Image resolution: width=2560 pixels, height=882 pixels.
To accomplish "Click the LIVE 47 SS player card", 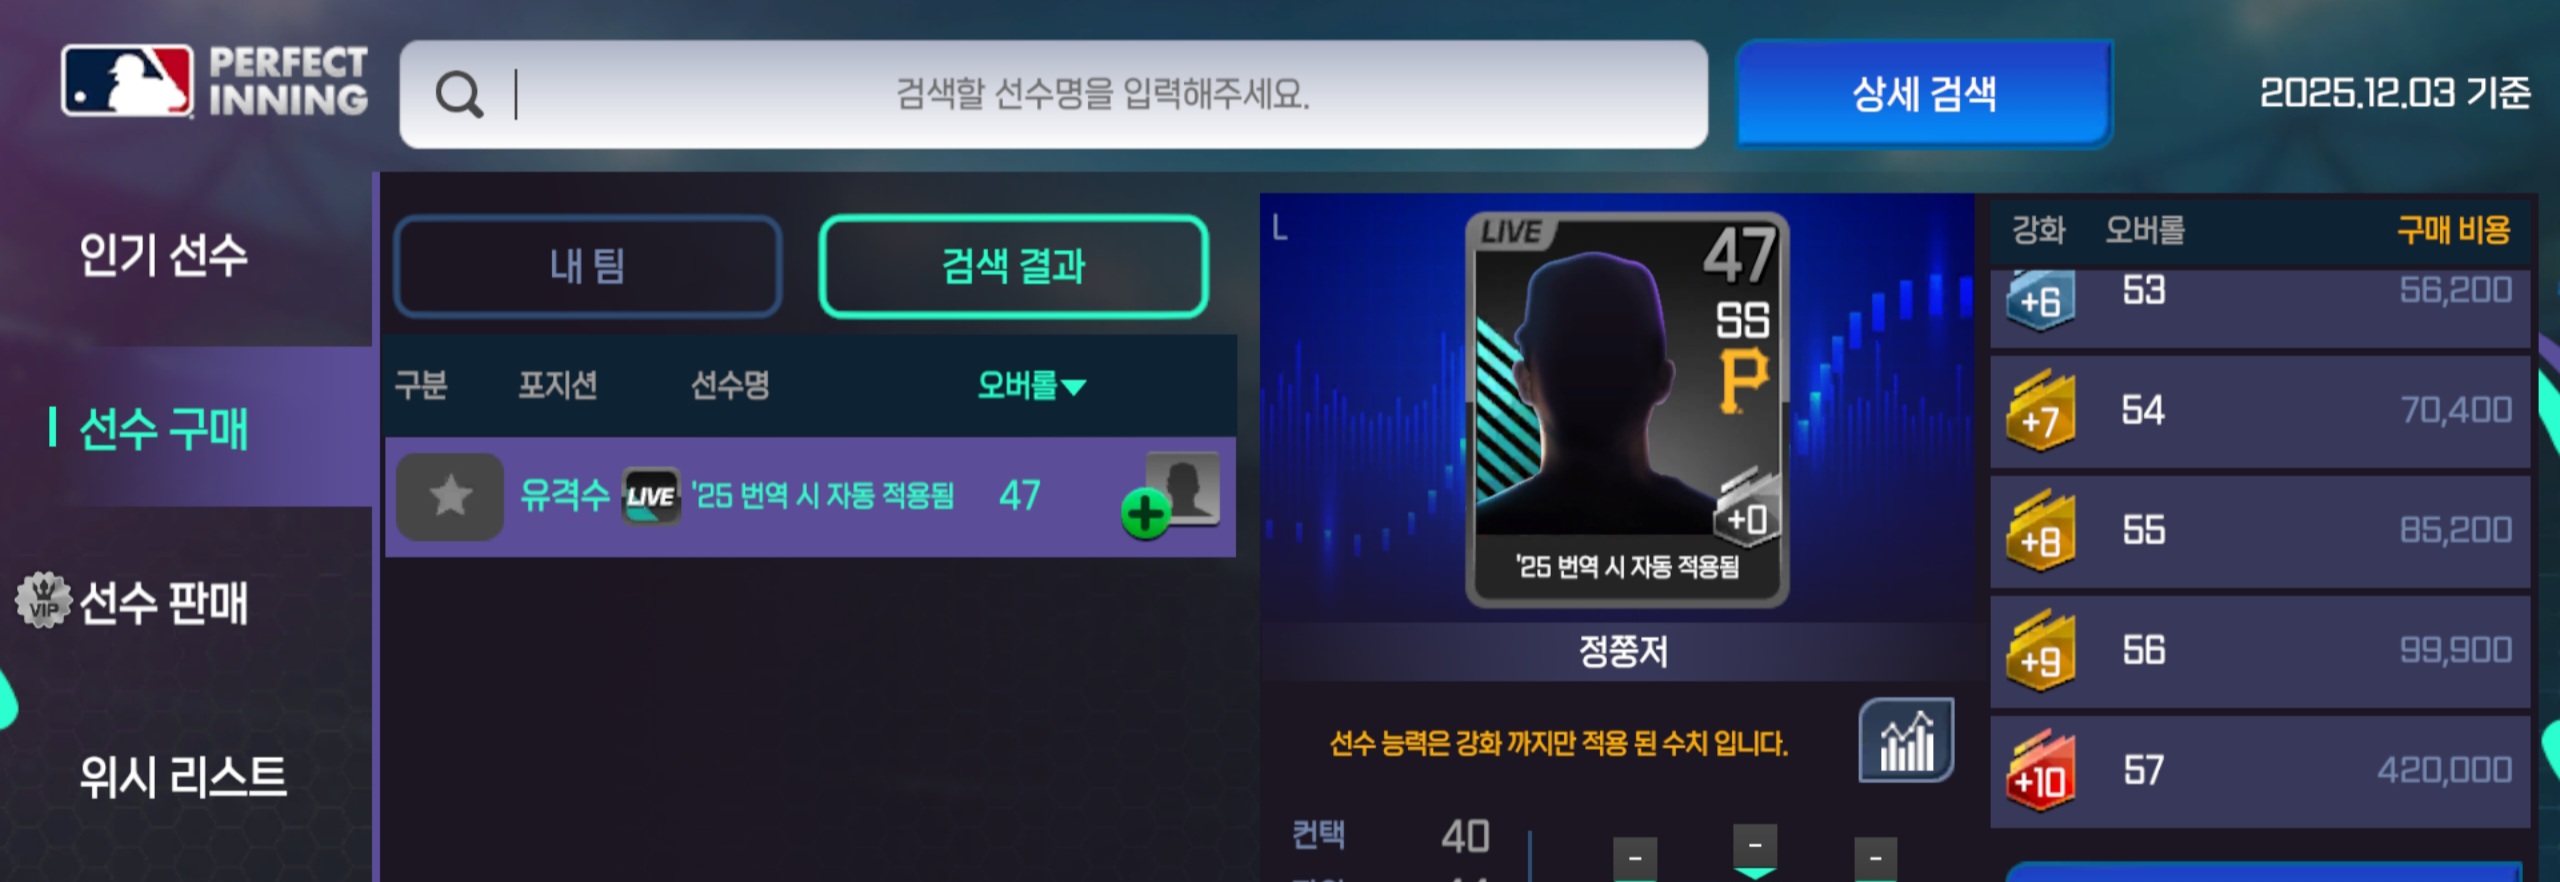I will 1627,409.
